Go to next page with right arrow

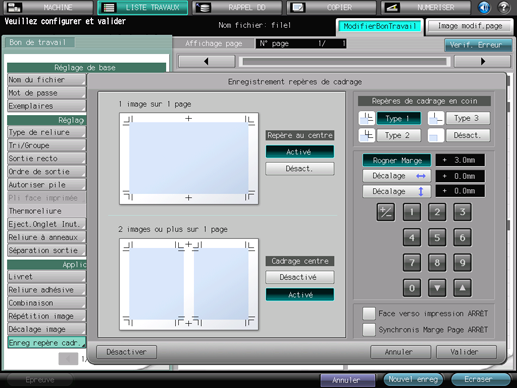tap(482, 61)
